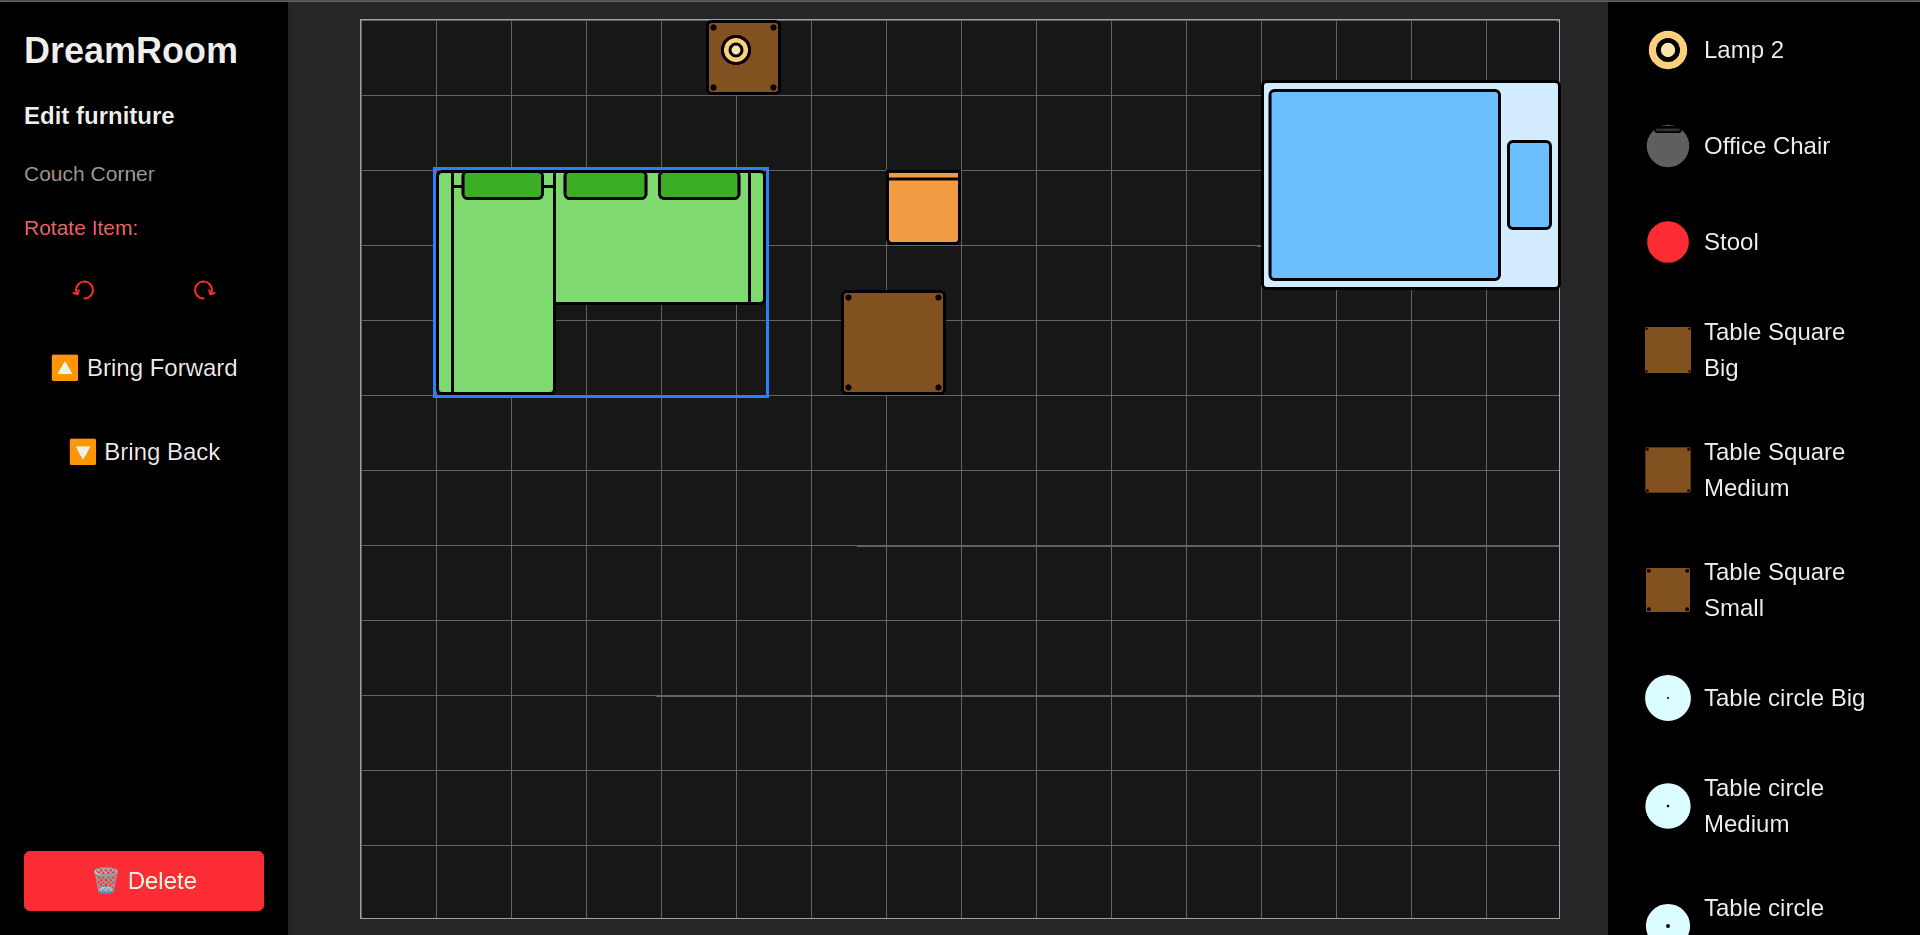This screenshot has width=1920, height=935.
Task: Select the brown square table on the canvas
Action: 892,341
